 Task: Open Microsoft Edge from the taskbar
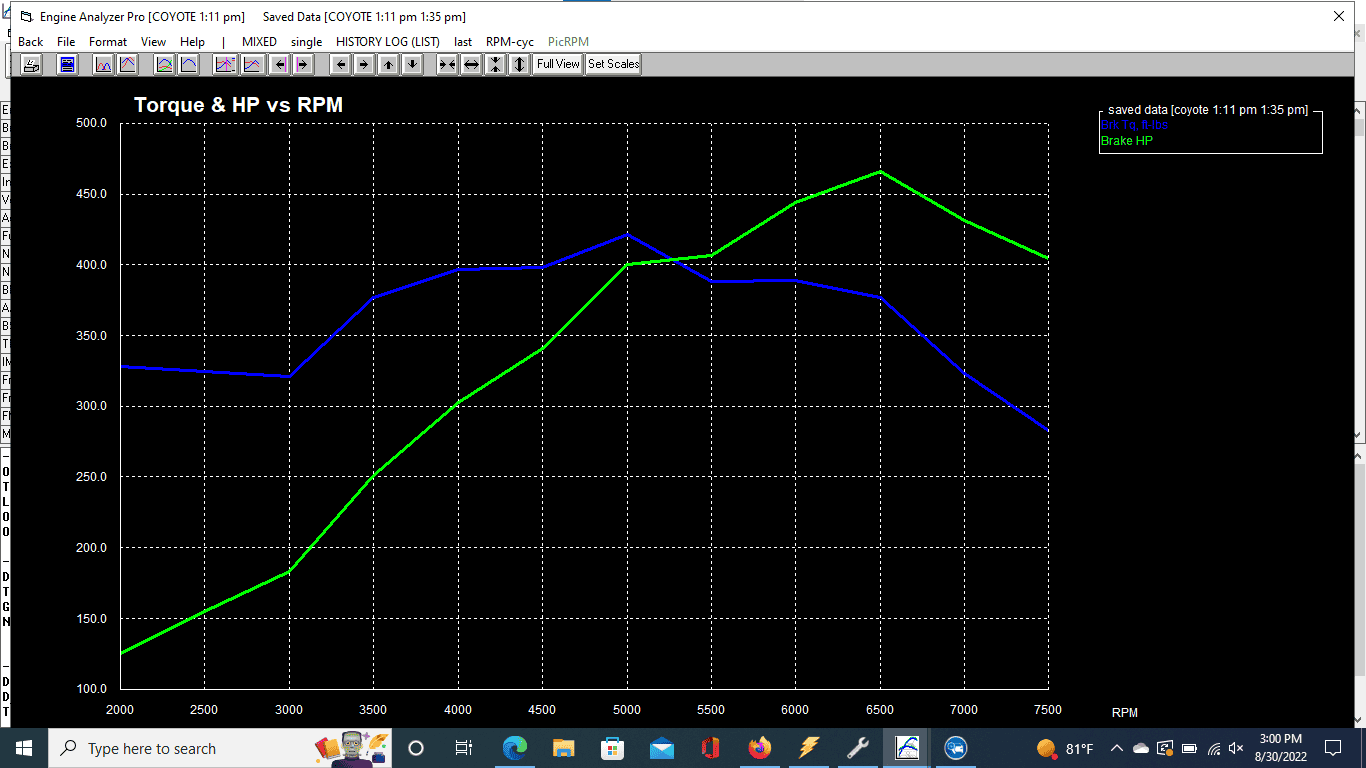click(515, 748)
